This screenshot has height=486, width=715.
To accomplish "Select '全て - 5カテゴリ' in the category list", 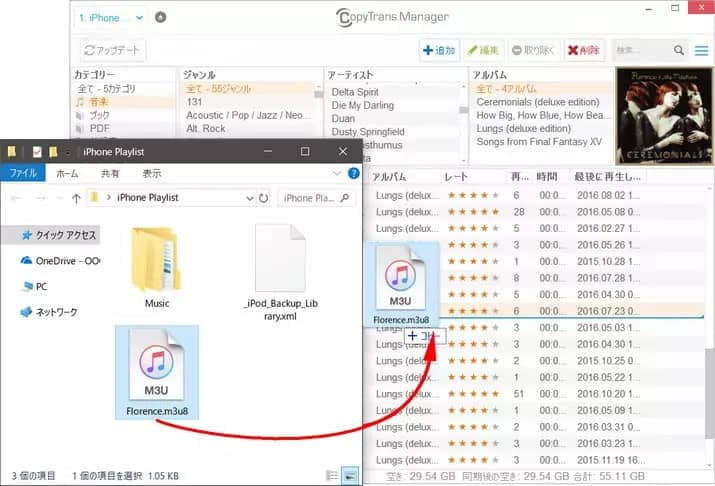I will pos(106,88).
